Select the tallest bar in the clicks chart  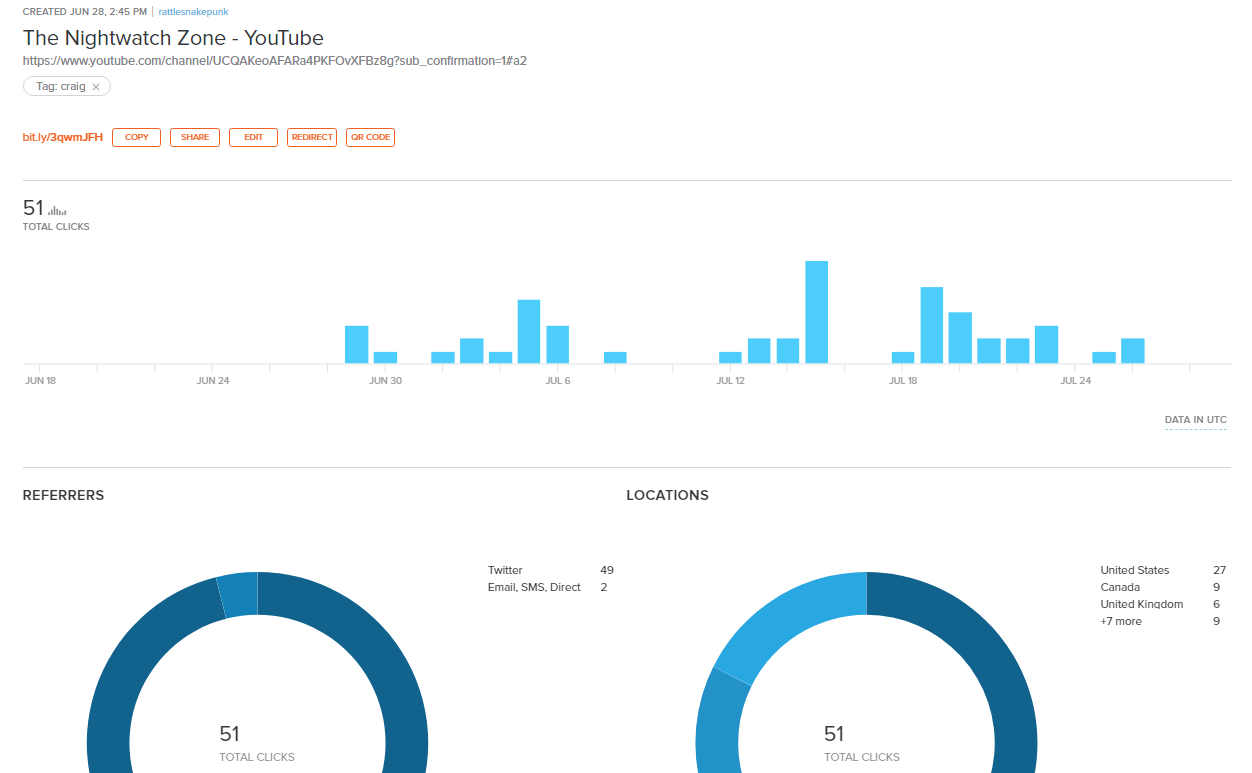pos(817,312)
